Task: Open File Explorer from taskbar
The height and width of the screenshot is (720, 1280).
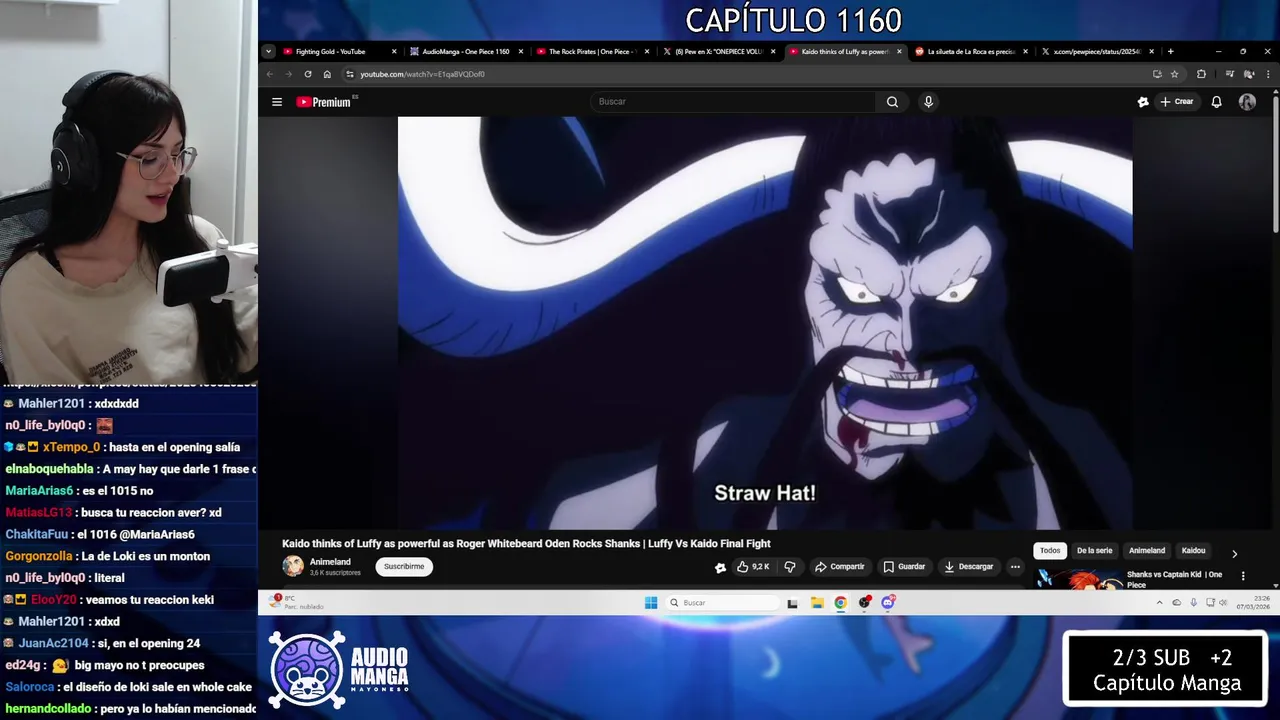Action: pyautogui.click(x=817, y=602)
